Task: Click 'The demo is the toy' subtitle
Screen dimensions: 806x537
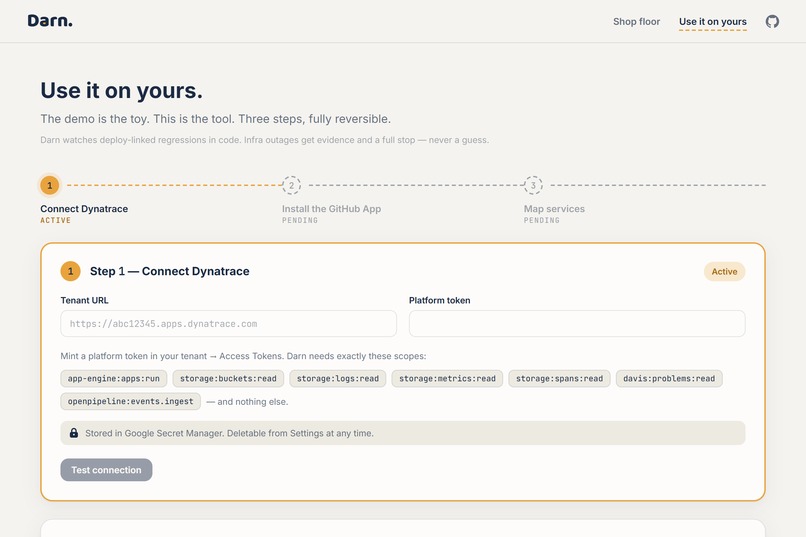Action: 215,119
